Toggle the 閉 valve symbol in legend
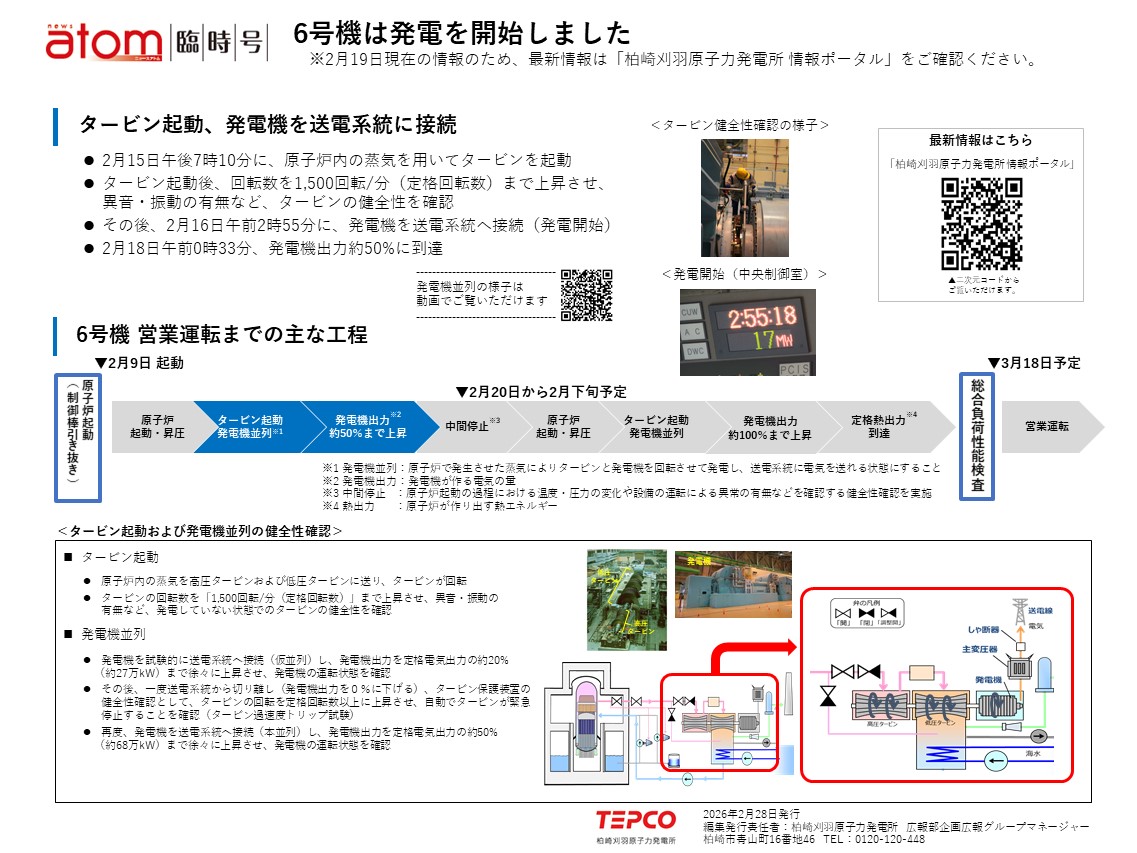Image resolution: width=1137 pixels, height=853 pixels. click(865, 612)
